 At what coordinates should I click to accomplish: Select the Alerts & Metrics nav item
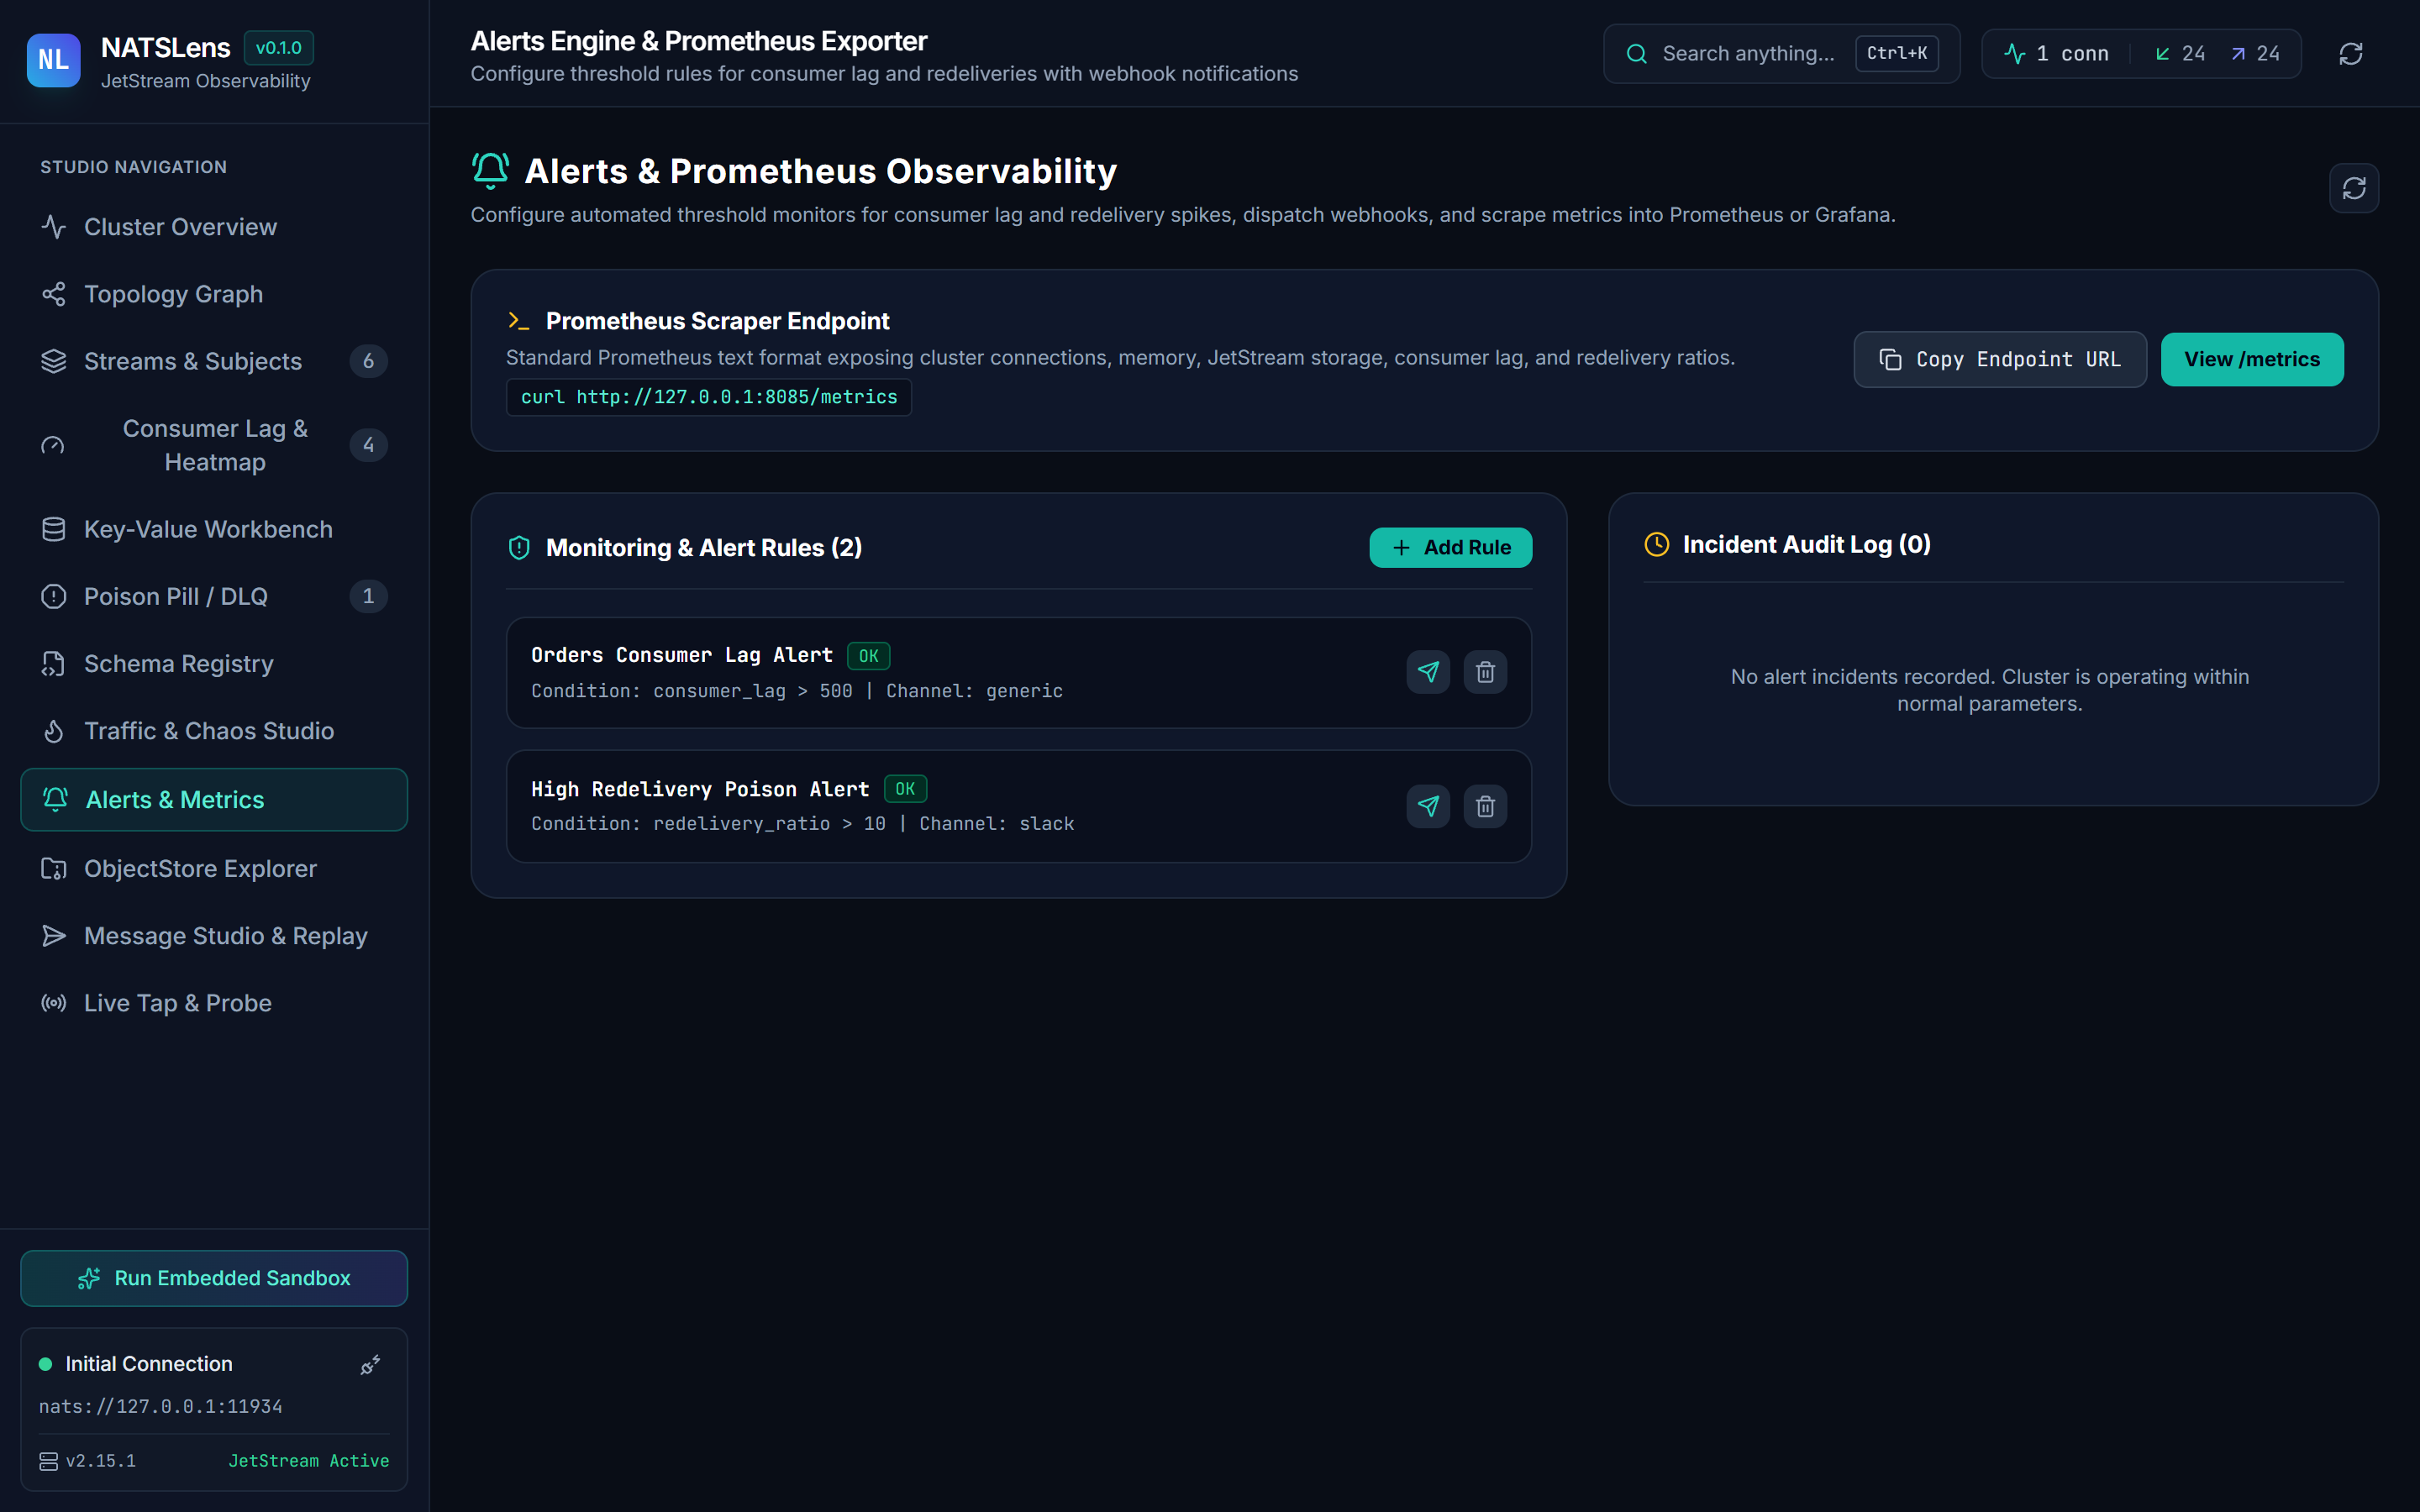pos(214,800)
